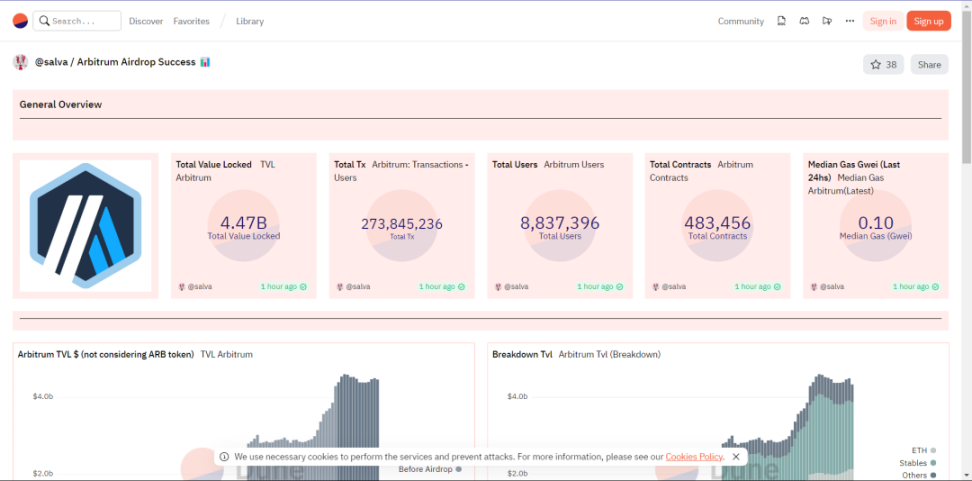The image size is (972, 481).
Task: Click the @salva avatar beside dashboard title
Action: pos(20,62)
